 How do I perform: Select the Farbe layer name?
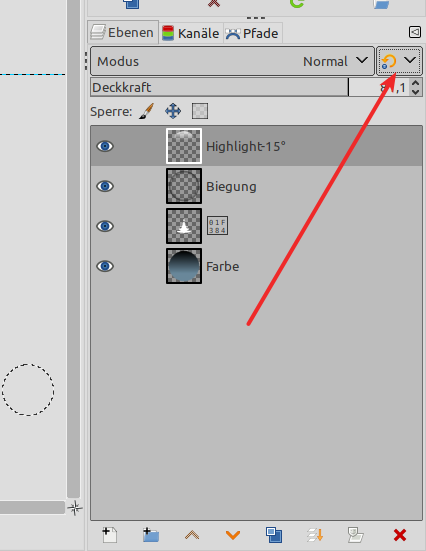point(222,266)
